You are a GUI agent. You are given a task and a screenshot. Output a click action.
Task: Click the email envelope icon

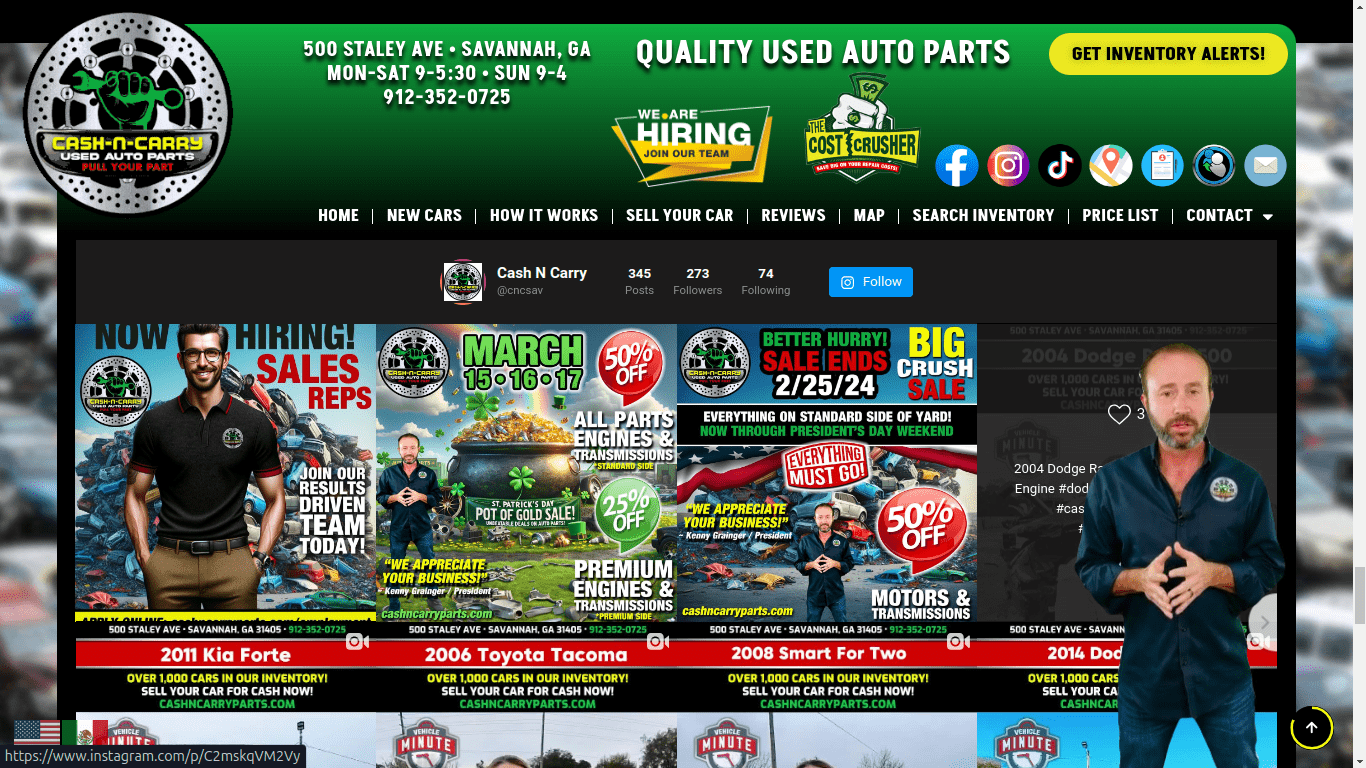pos(1265,165)
